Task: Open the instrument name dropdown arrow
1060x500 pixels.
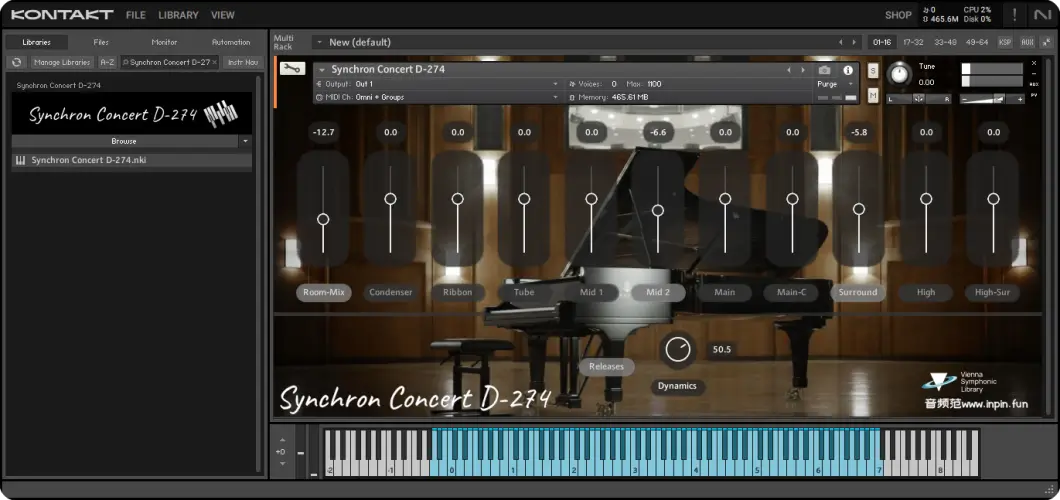Action: point(322,70)
